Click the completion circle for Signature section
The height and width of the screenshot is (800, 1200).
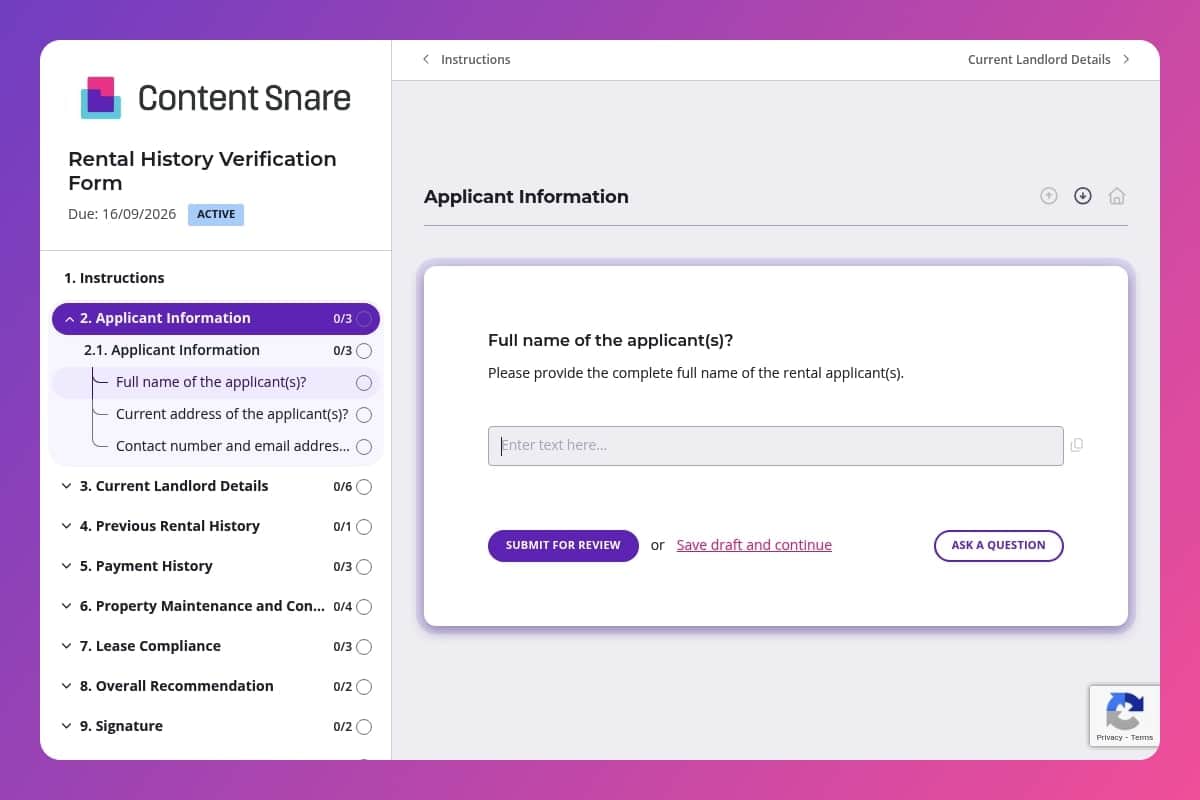(x=364, y=726)
